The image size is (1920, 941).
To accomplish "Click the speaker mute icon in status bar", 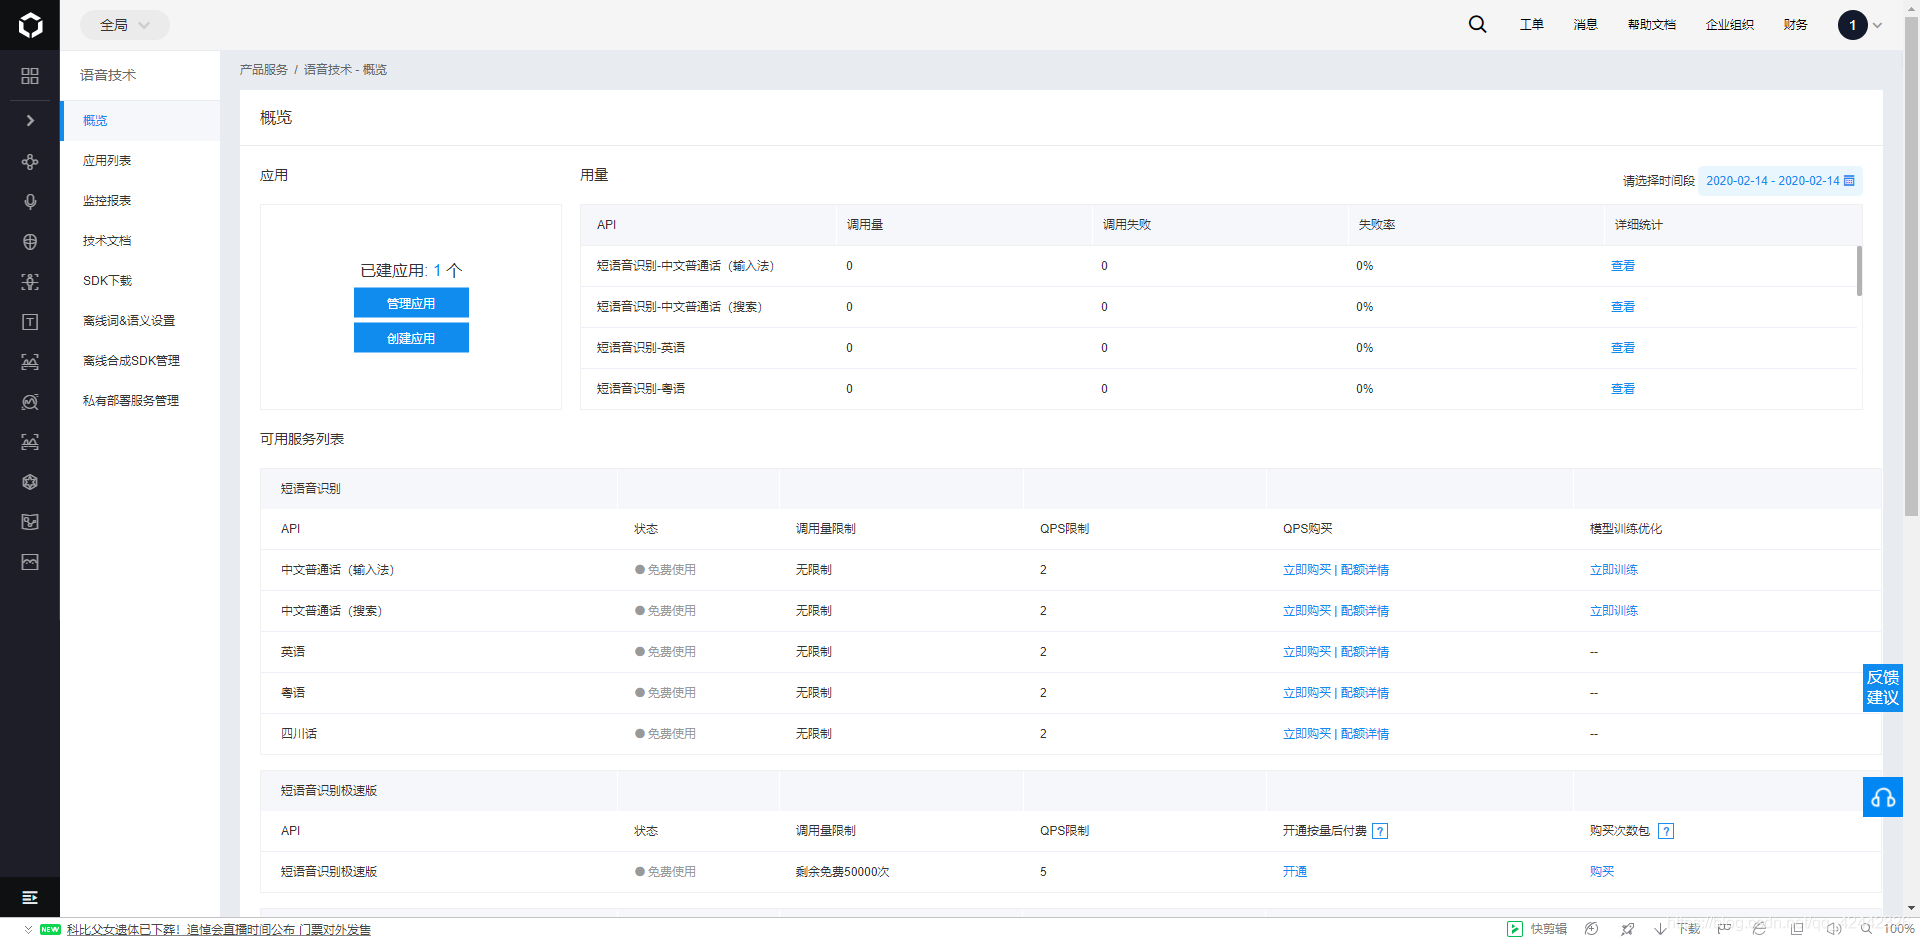I will coord(1833,929).
